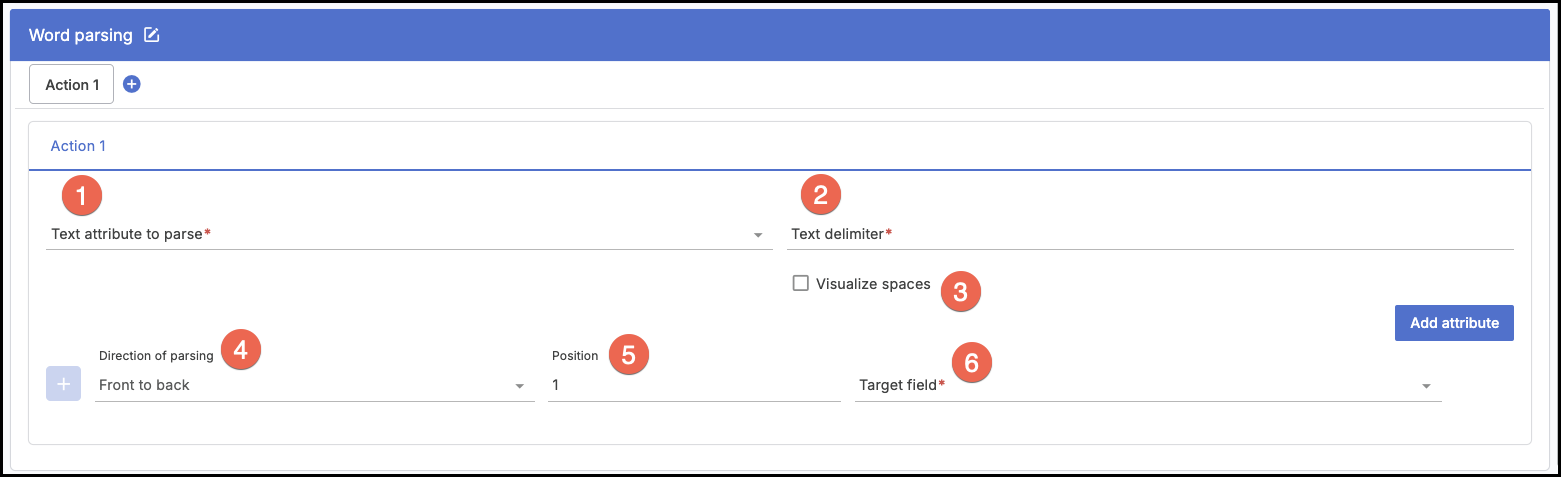Image resolution: width=1561 pixels, height=477 pixels.
Task: Click the red numbered marker 5
Action: 629,355
